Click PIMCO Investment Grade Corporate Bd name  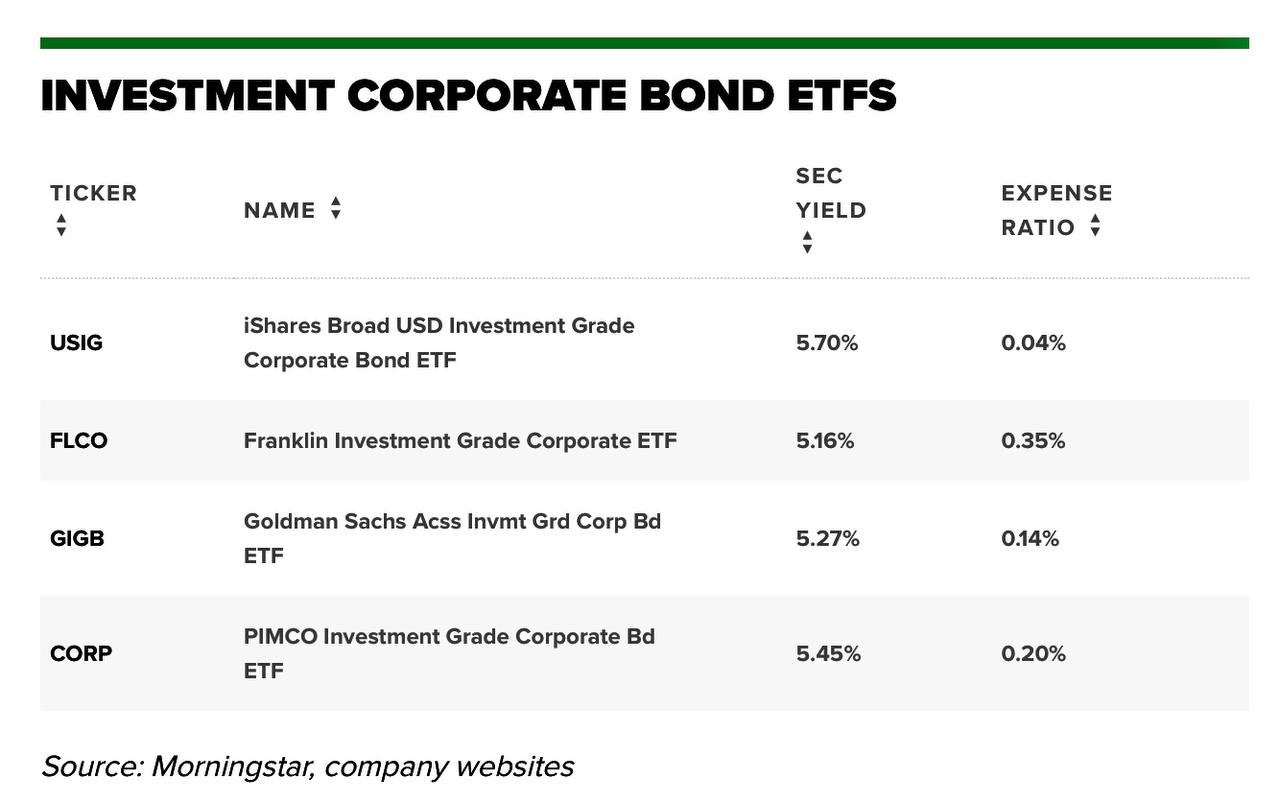(x=449, y=654)
